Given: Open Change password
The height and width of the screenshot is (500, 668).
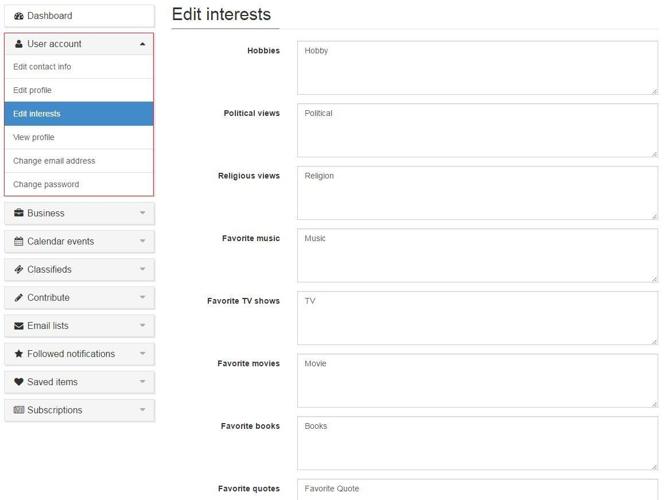Looking at the screenshot, I should point(79,184).
